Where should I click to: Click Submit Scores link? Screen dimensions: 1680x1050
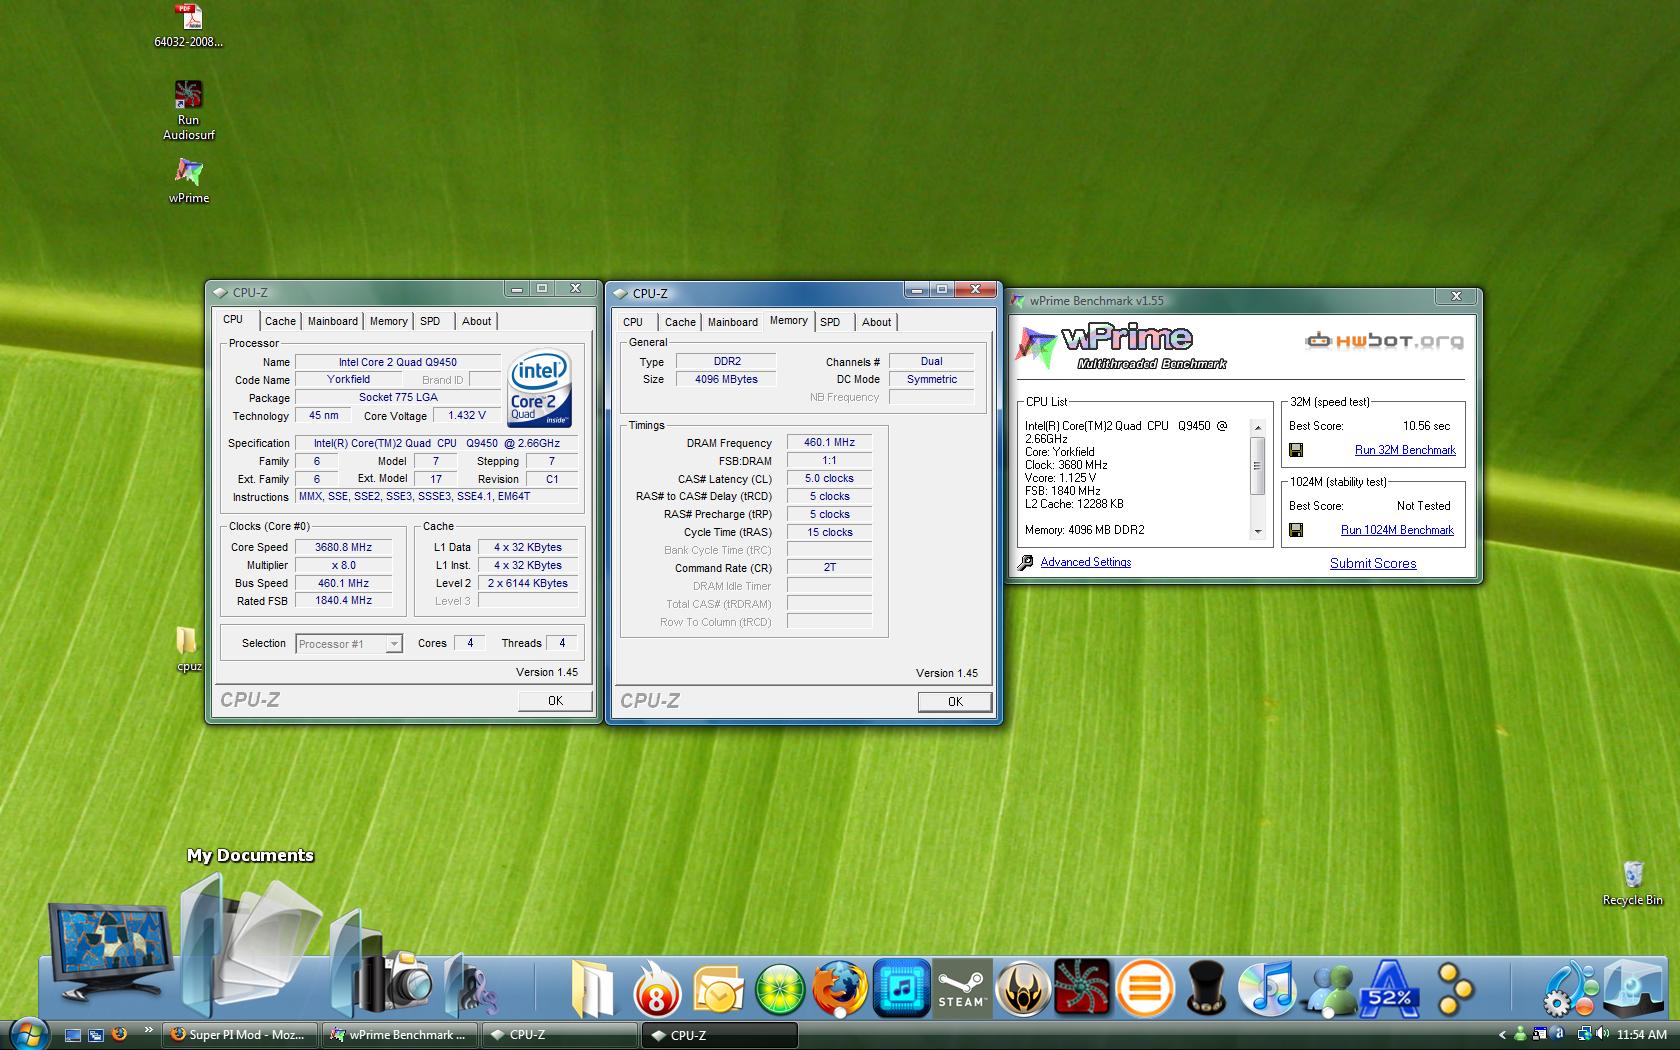(1373, 563)
